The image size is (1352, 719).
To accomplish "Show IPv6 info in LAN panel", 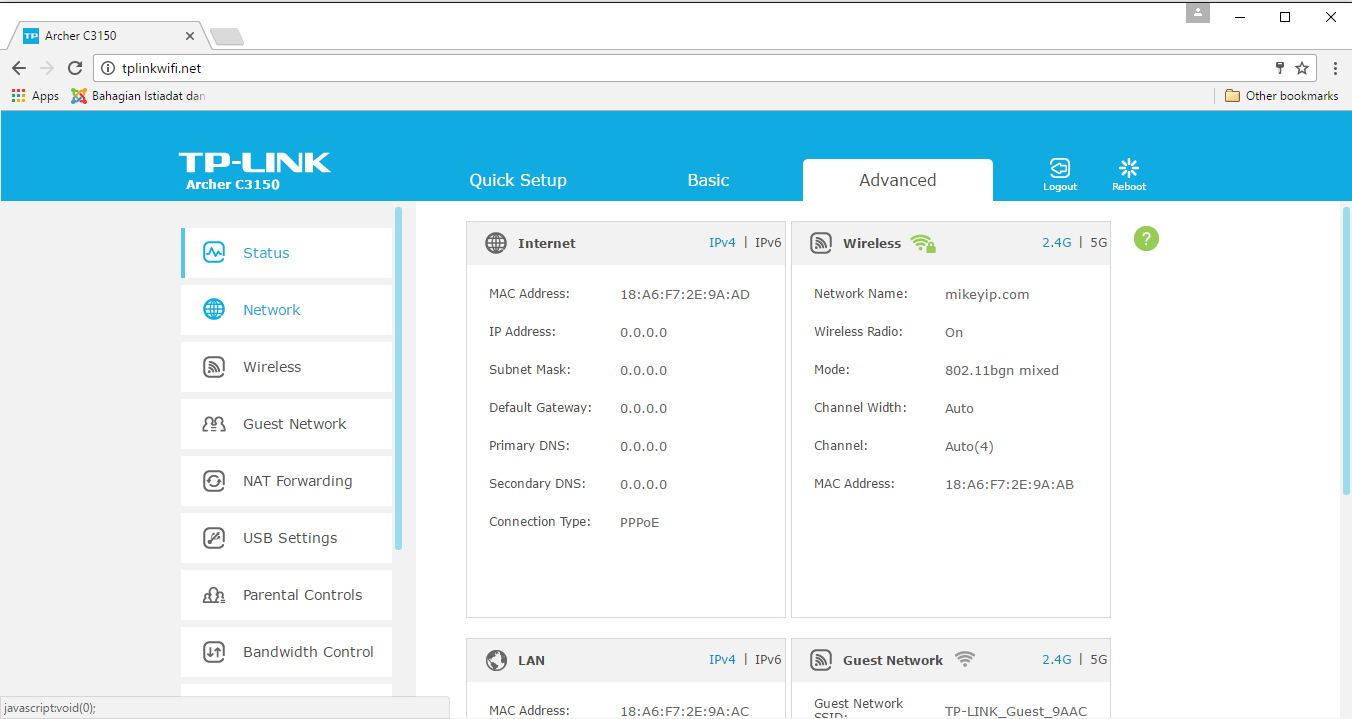I will click(768, 660).
